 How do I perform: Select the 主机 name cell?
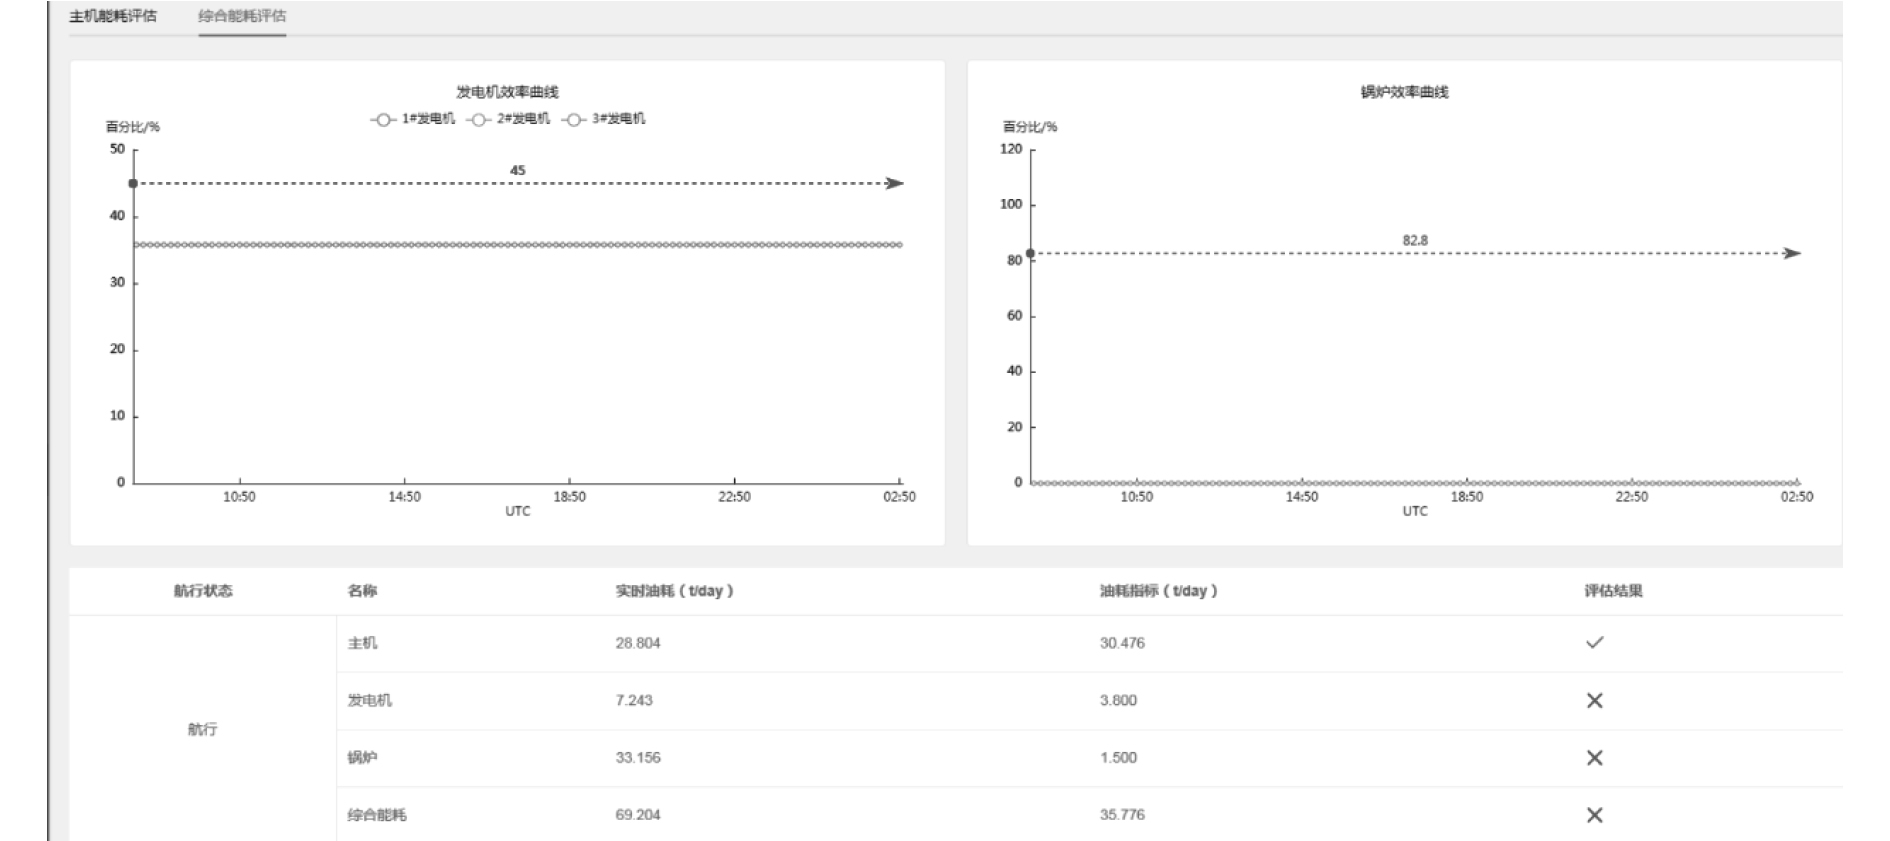(362, 643)
